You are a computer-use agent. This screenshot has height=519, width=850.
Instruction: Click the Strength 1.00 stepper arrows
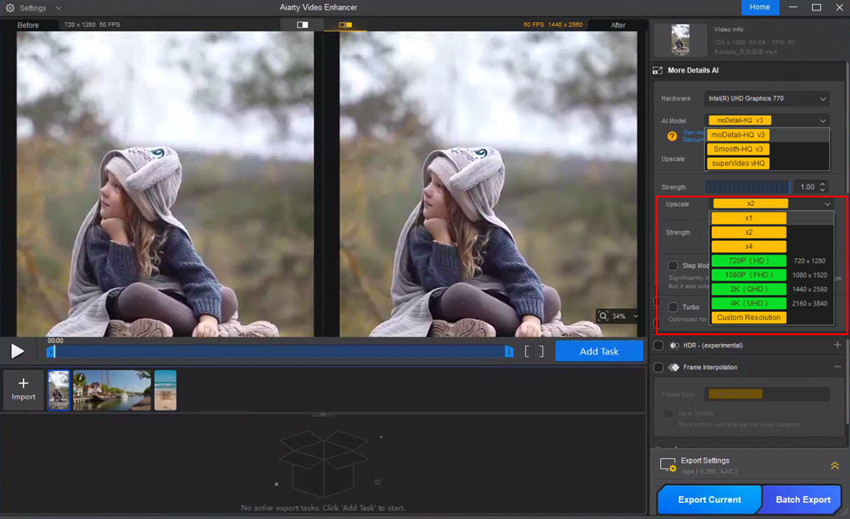coord(822,187)
